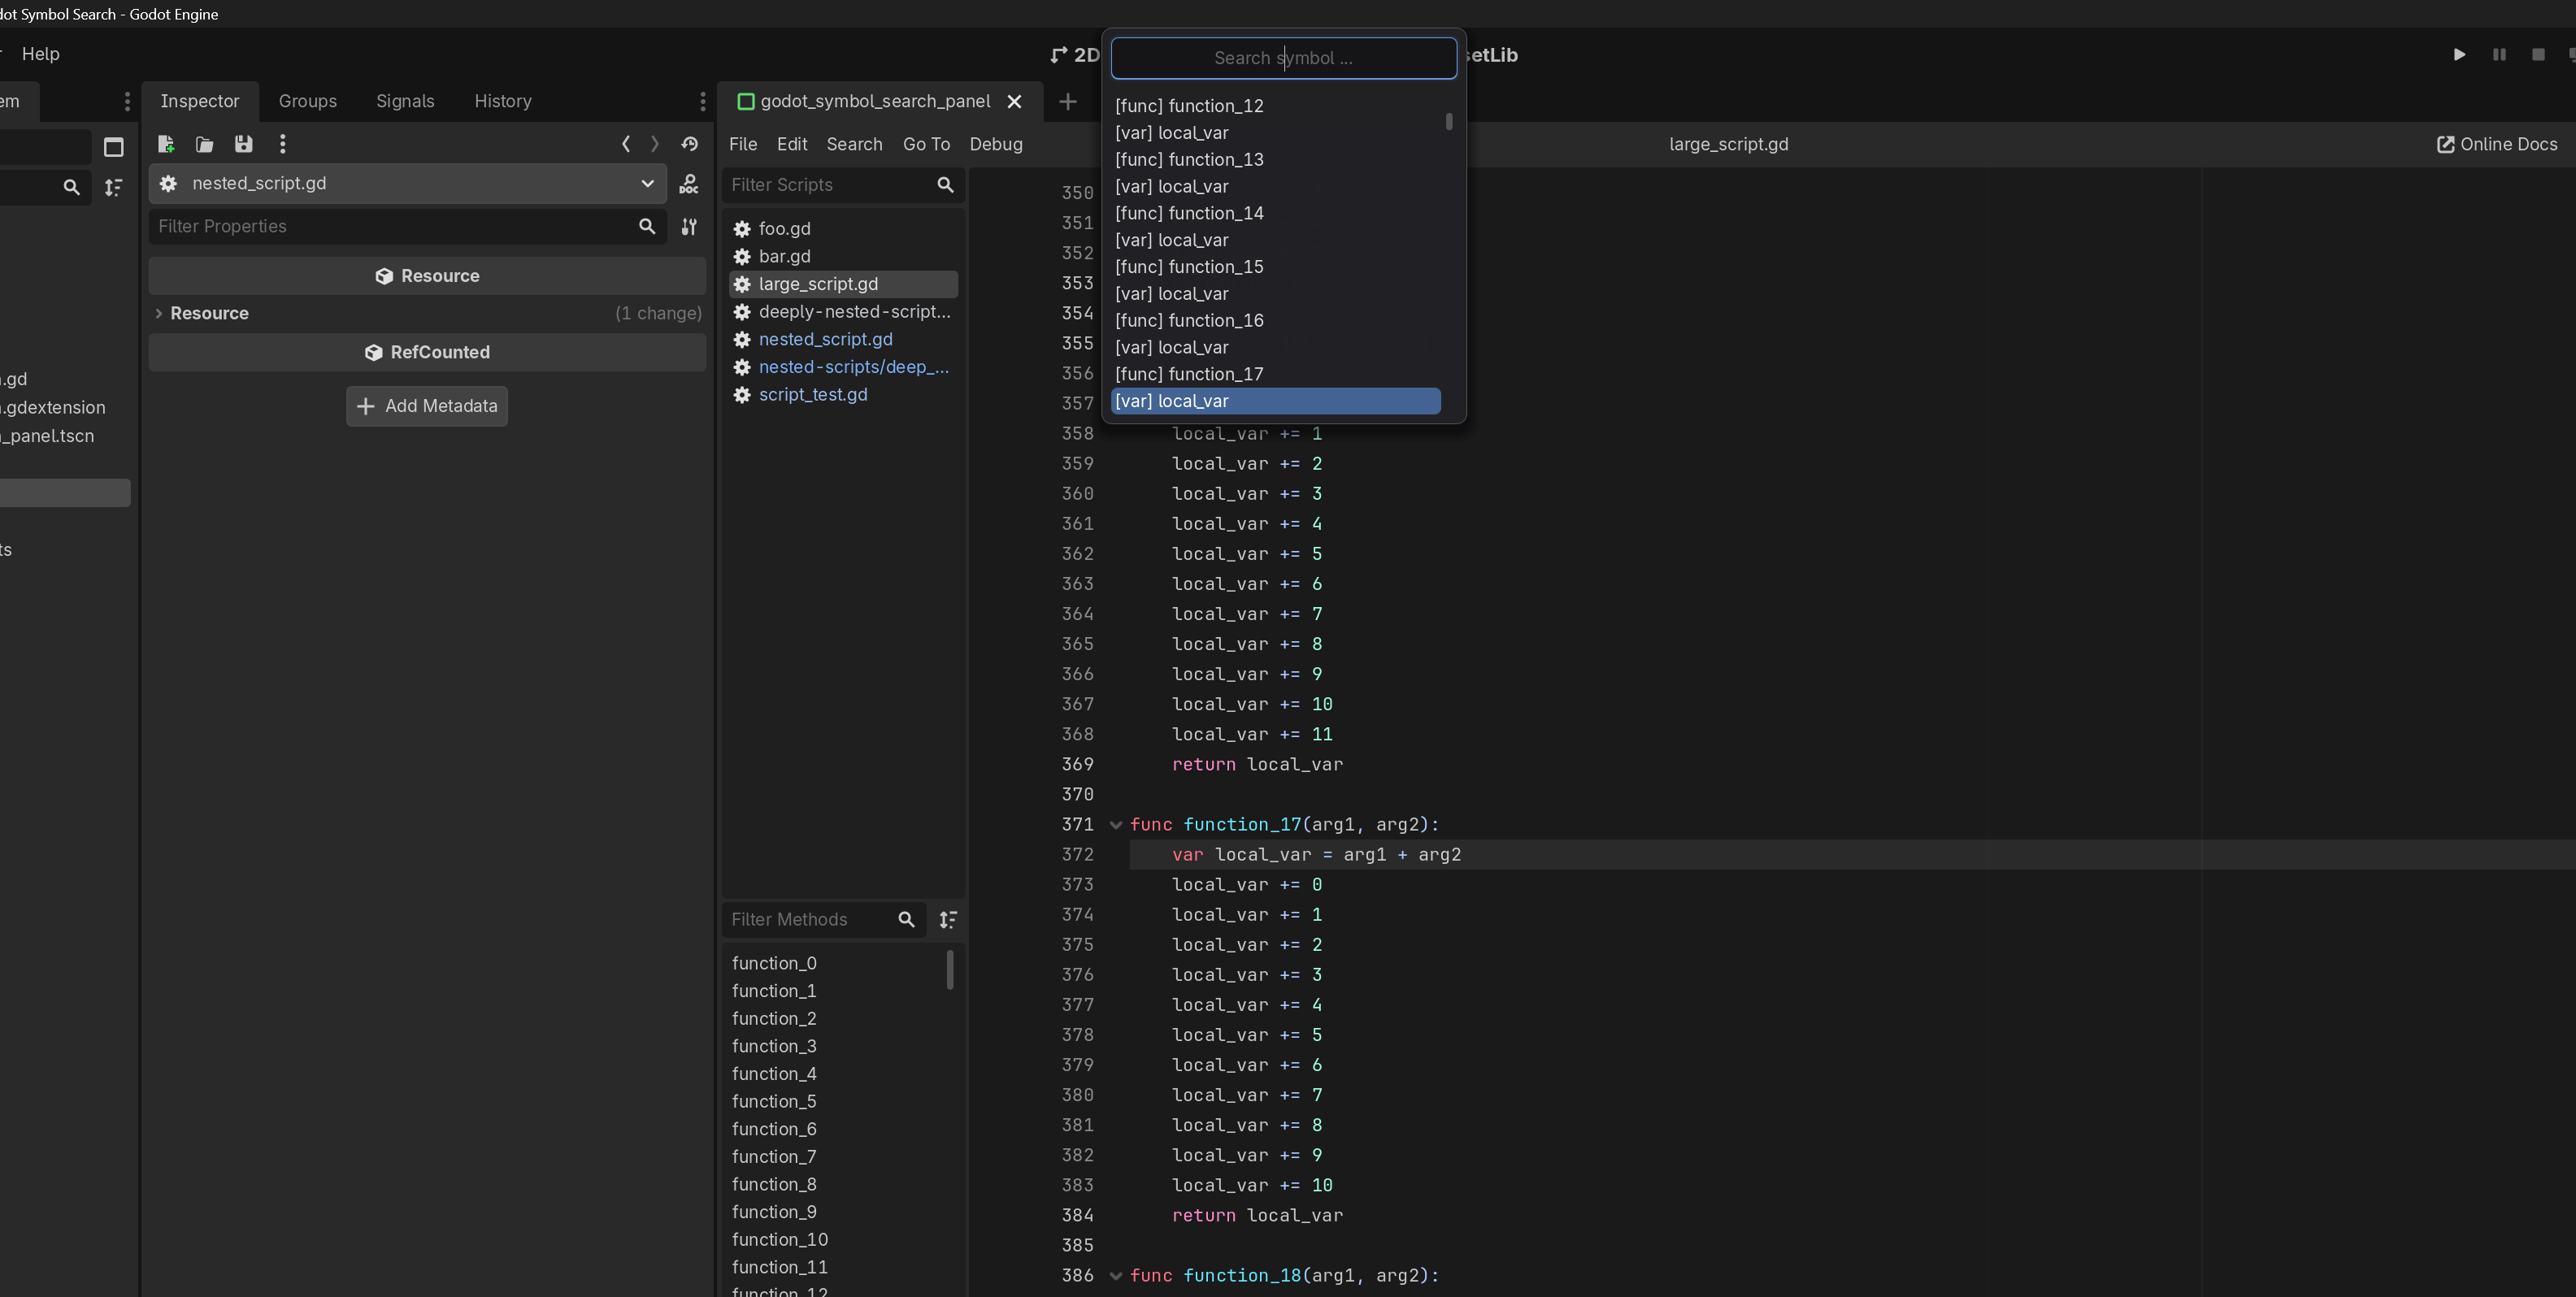Focus the Search symbol input field

[1284, 58]
